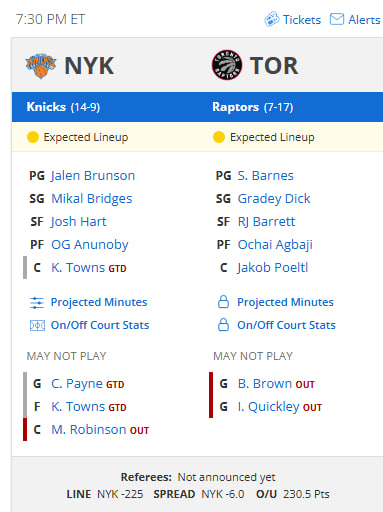Click the Knicks team logo

tap(41, 66)
